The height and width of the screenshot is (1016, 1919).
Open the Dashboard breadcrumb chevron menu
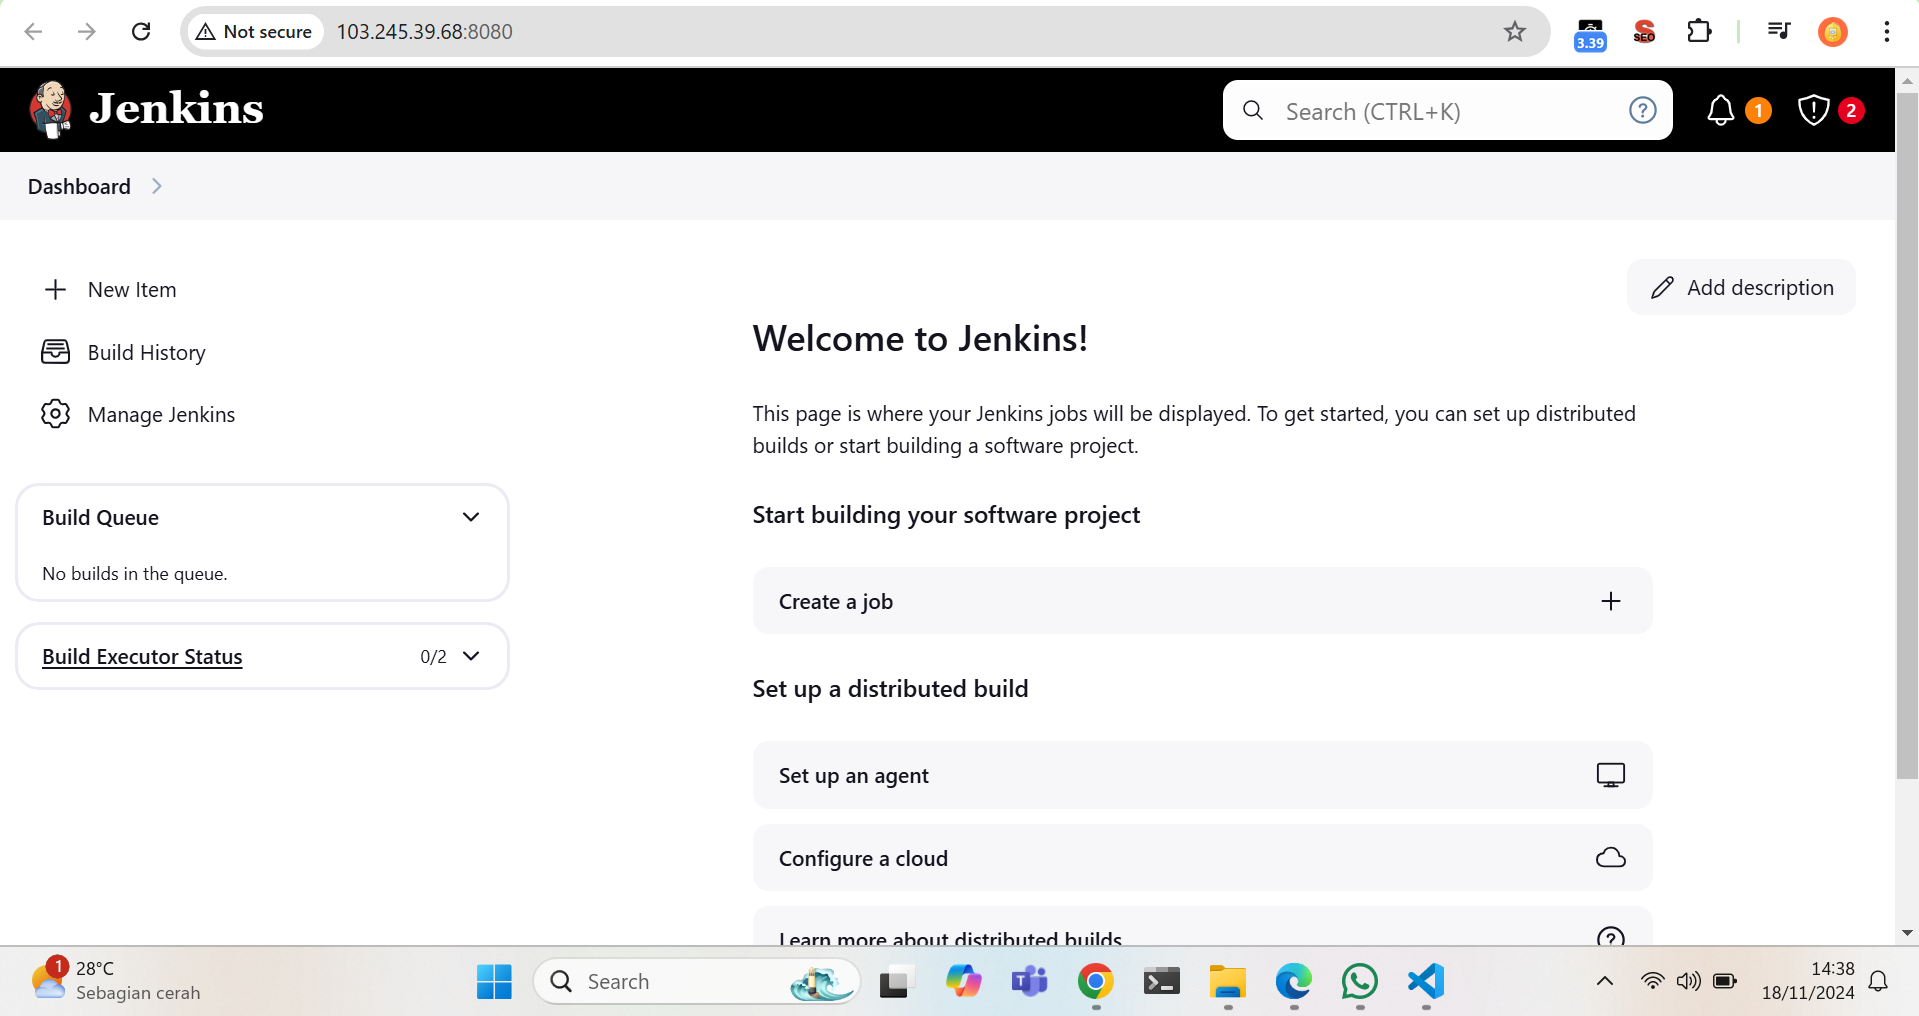tap(156, 186)
